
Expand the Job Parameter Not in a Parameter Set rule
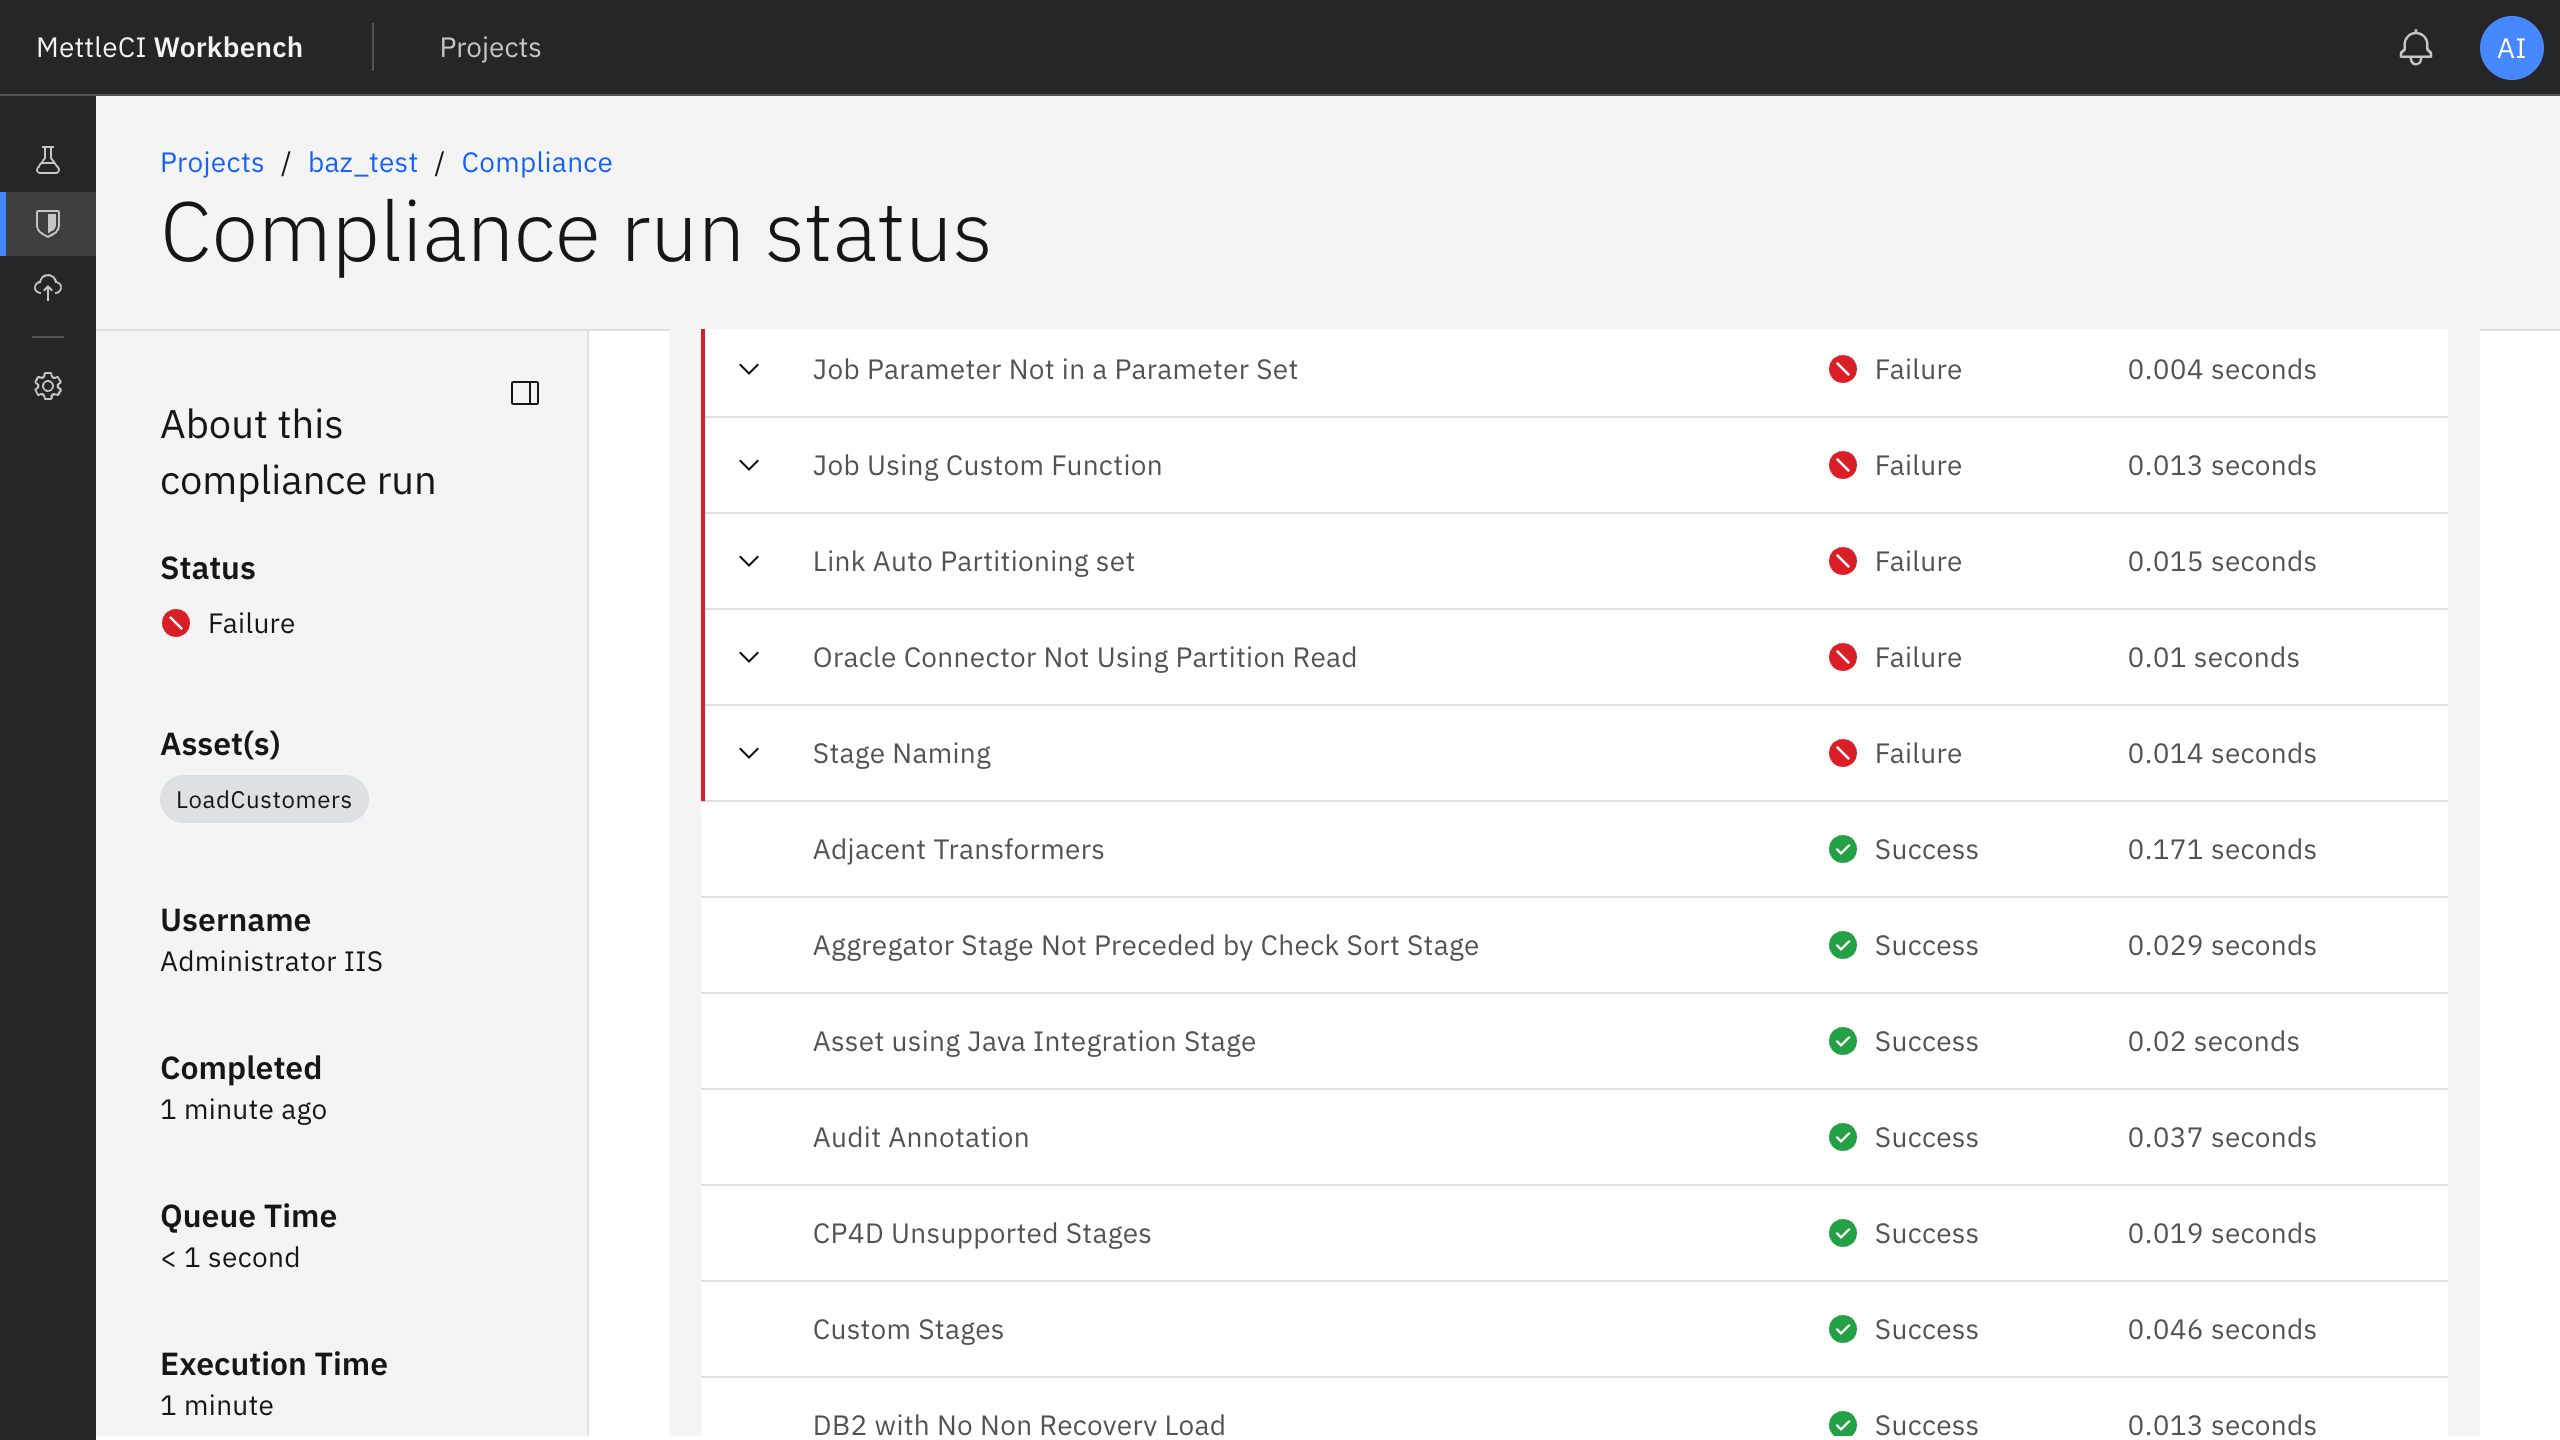click(x=751, y=369)
